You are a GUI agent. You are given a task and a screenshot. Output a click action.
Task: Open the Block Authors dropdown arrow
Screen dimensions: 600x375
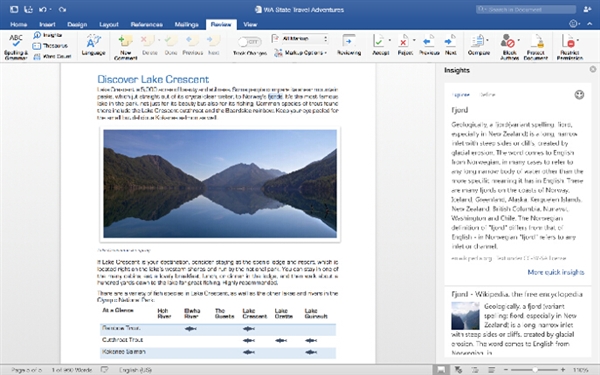518,40
